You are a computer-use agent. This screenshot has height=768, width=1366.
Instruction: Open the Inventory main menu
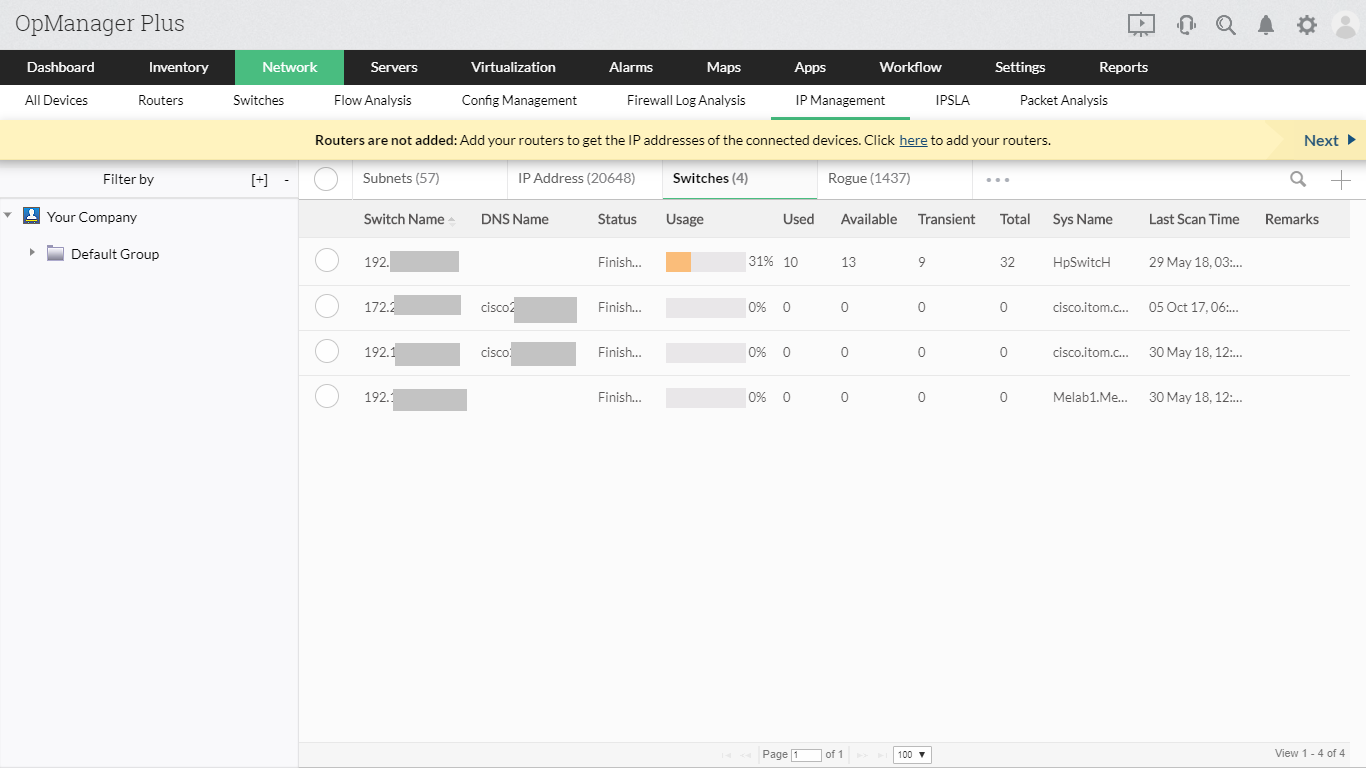point(178,67)
